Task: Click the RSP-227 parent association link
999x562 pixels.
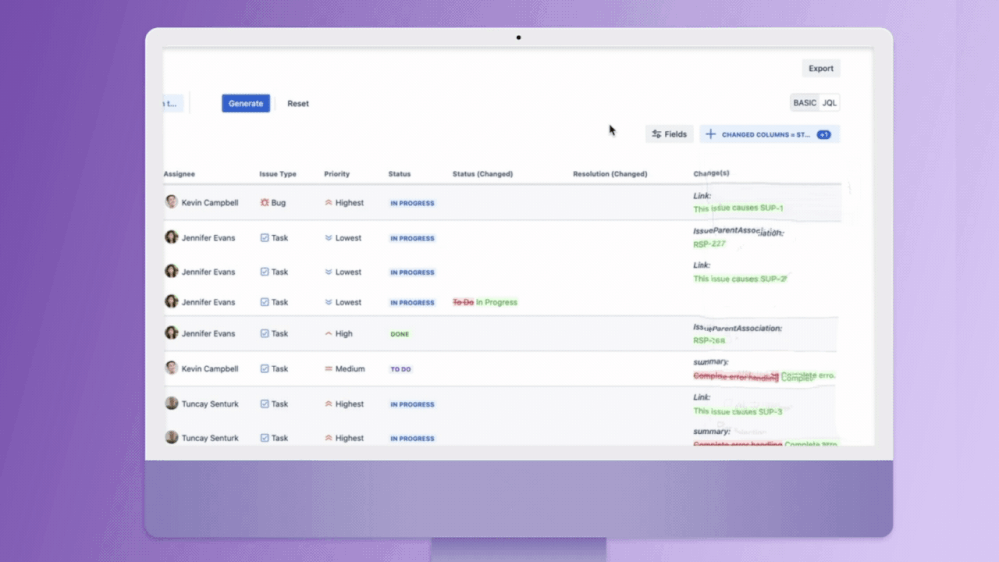Action: tap(709, 244)
